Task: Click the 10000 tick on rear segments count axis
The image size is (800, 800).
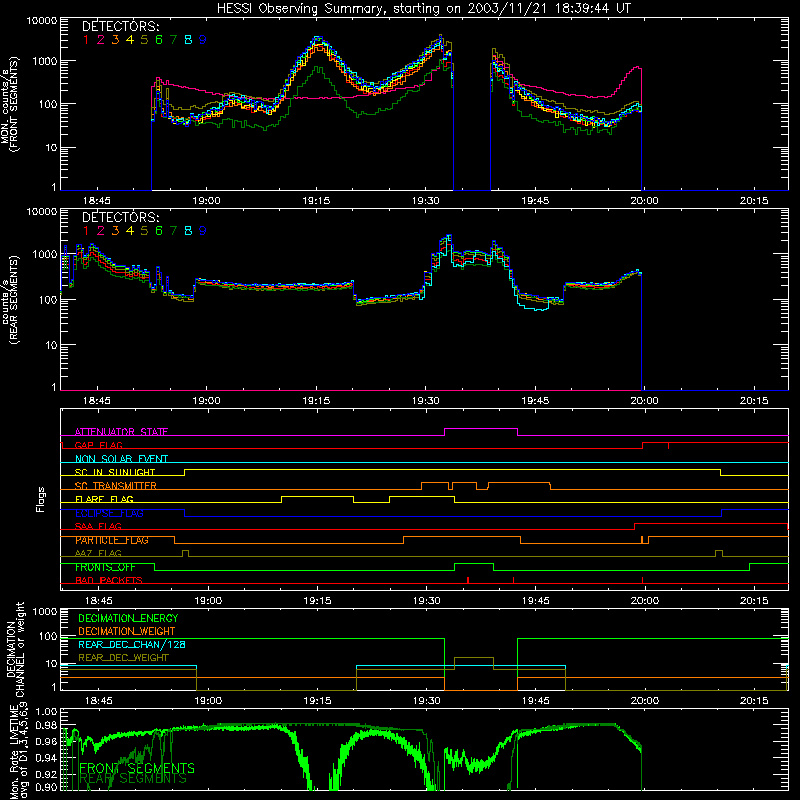Action: tap(42, 212)
